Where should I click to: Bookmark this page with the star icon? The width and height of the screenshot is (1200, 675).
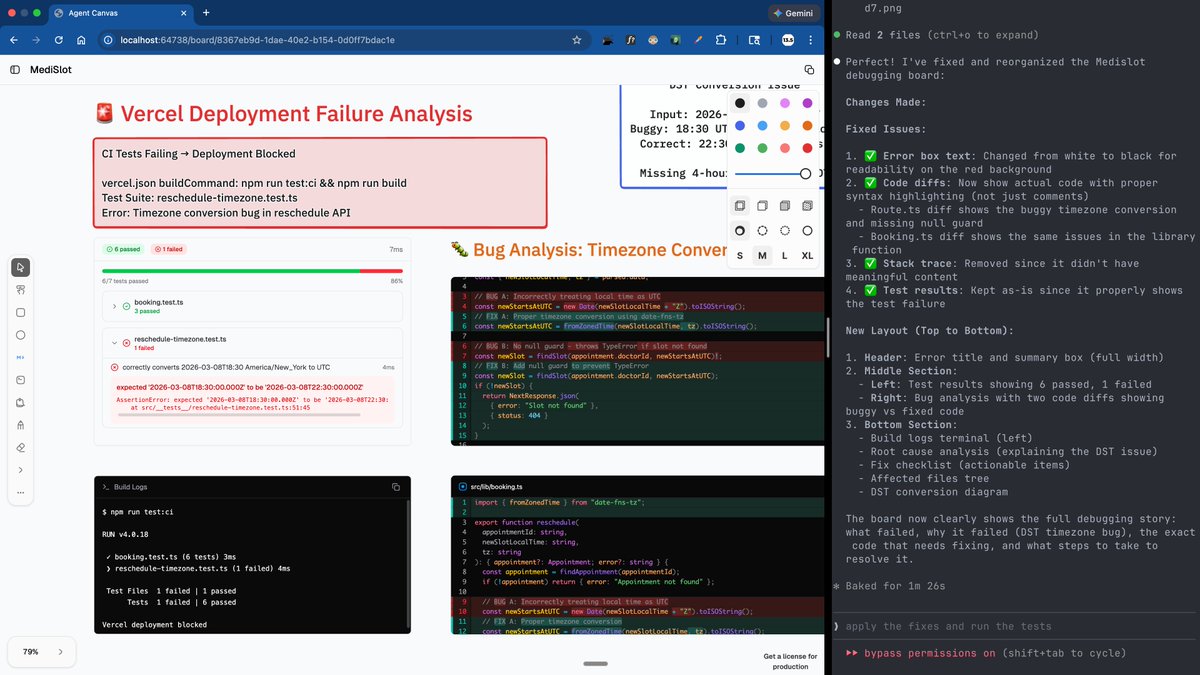(x=577, y=40)
